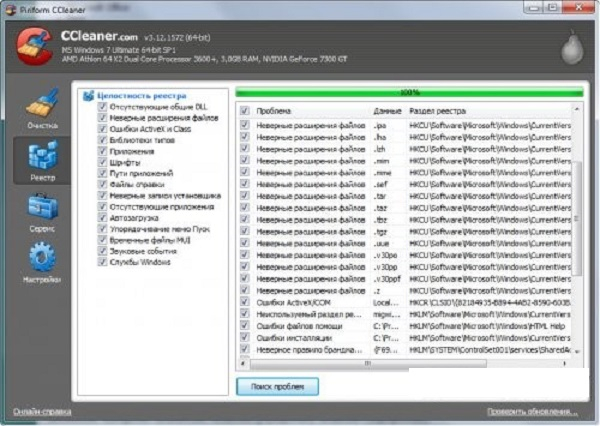Click the Целостность реестра heading text
Viewport: 600px width, 426px height.
142,96
